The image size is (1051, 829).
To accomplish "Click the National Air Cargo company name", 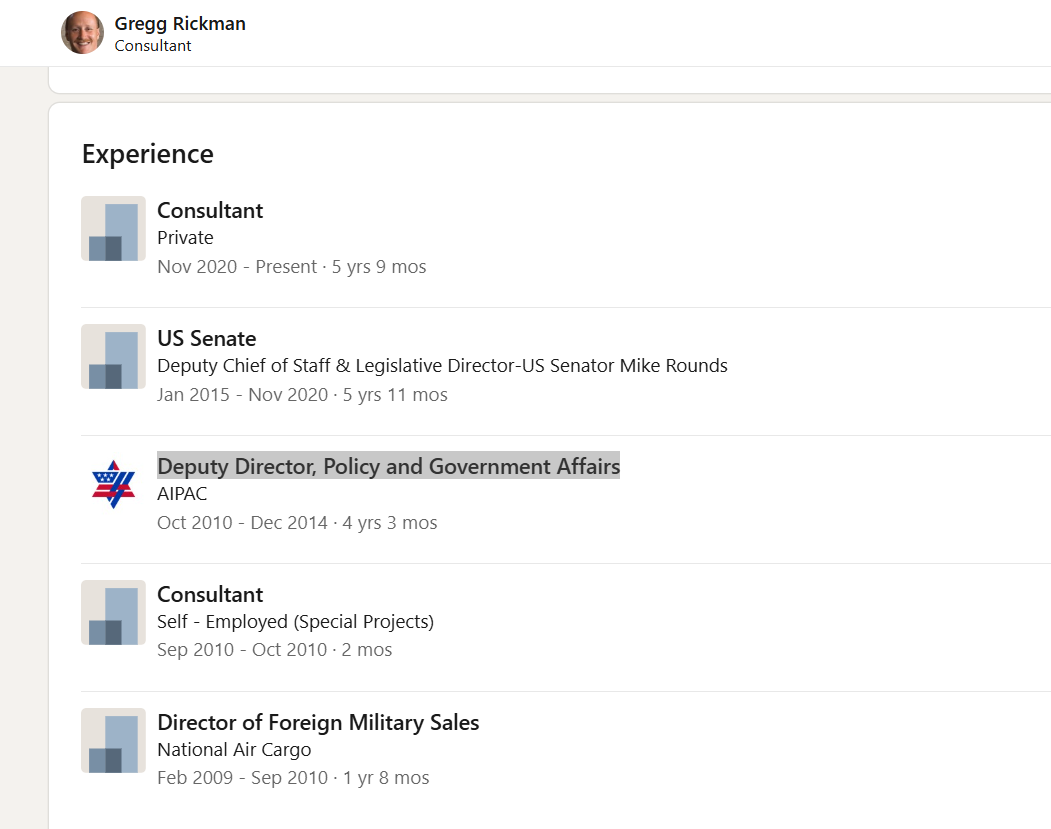I will coord(234,750).
